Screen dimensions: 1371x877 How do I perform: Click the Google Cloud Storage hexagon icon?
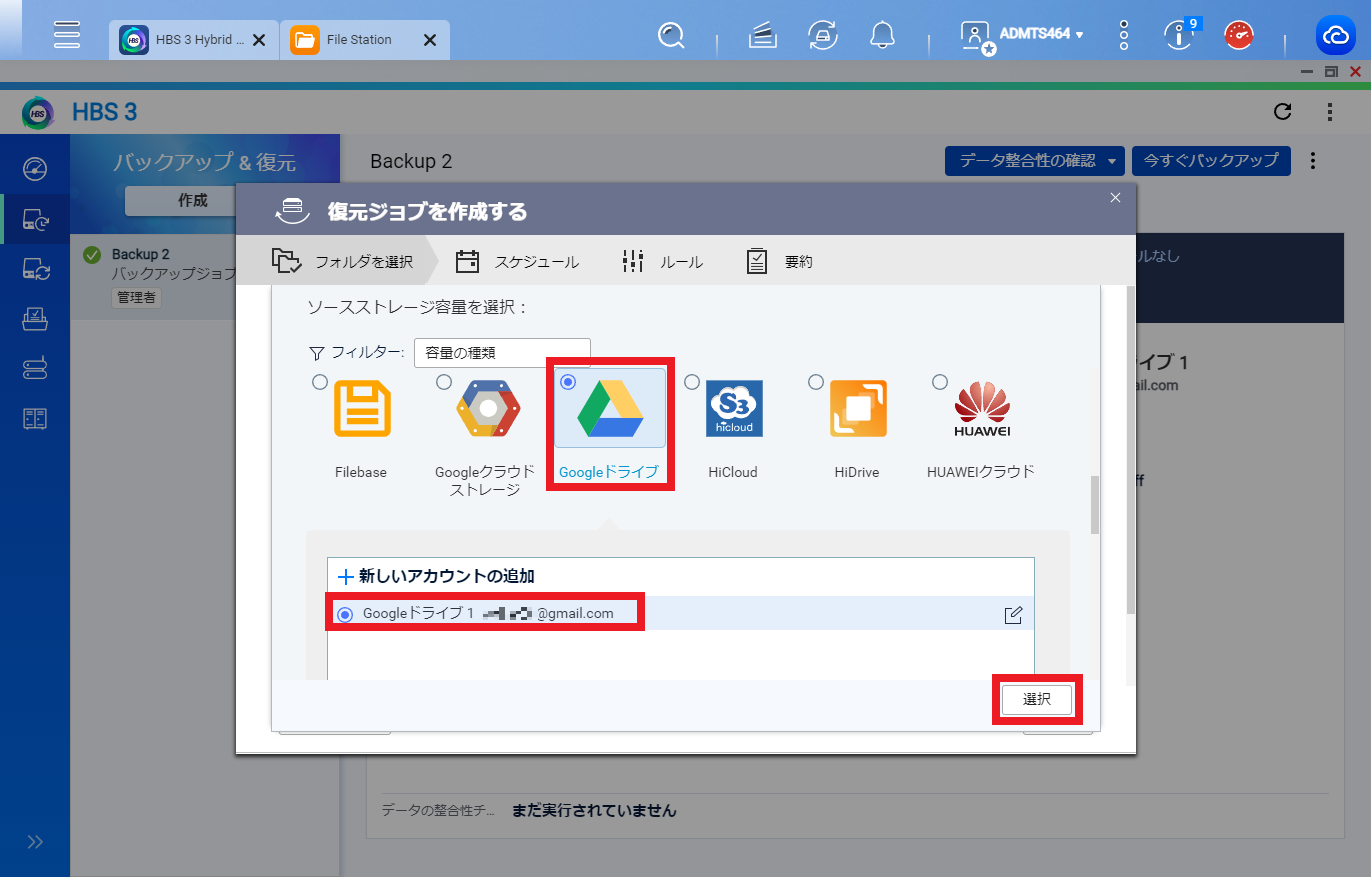488,409
